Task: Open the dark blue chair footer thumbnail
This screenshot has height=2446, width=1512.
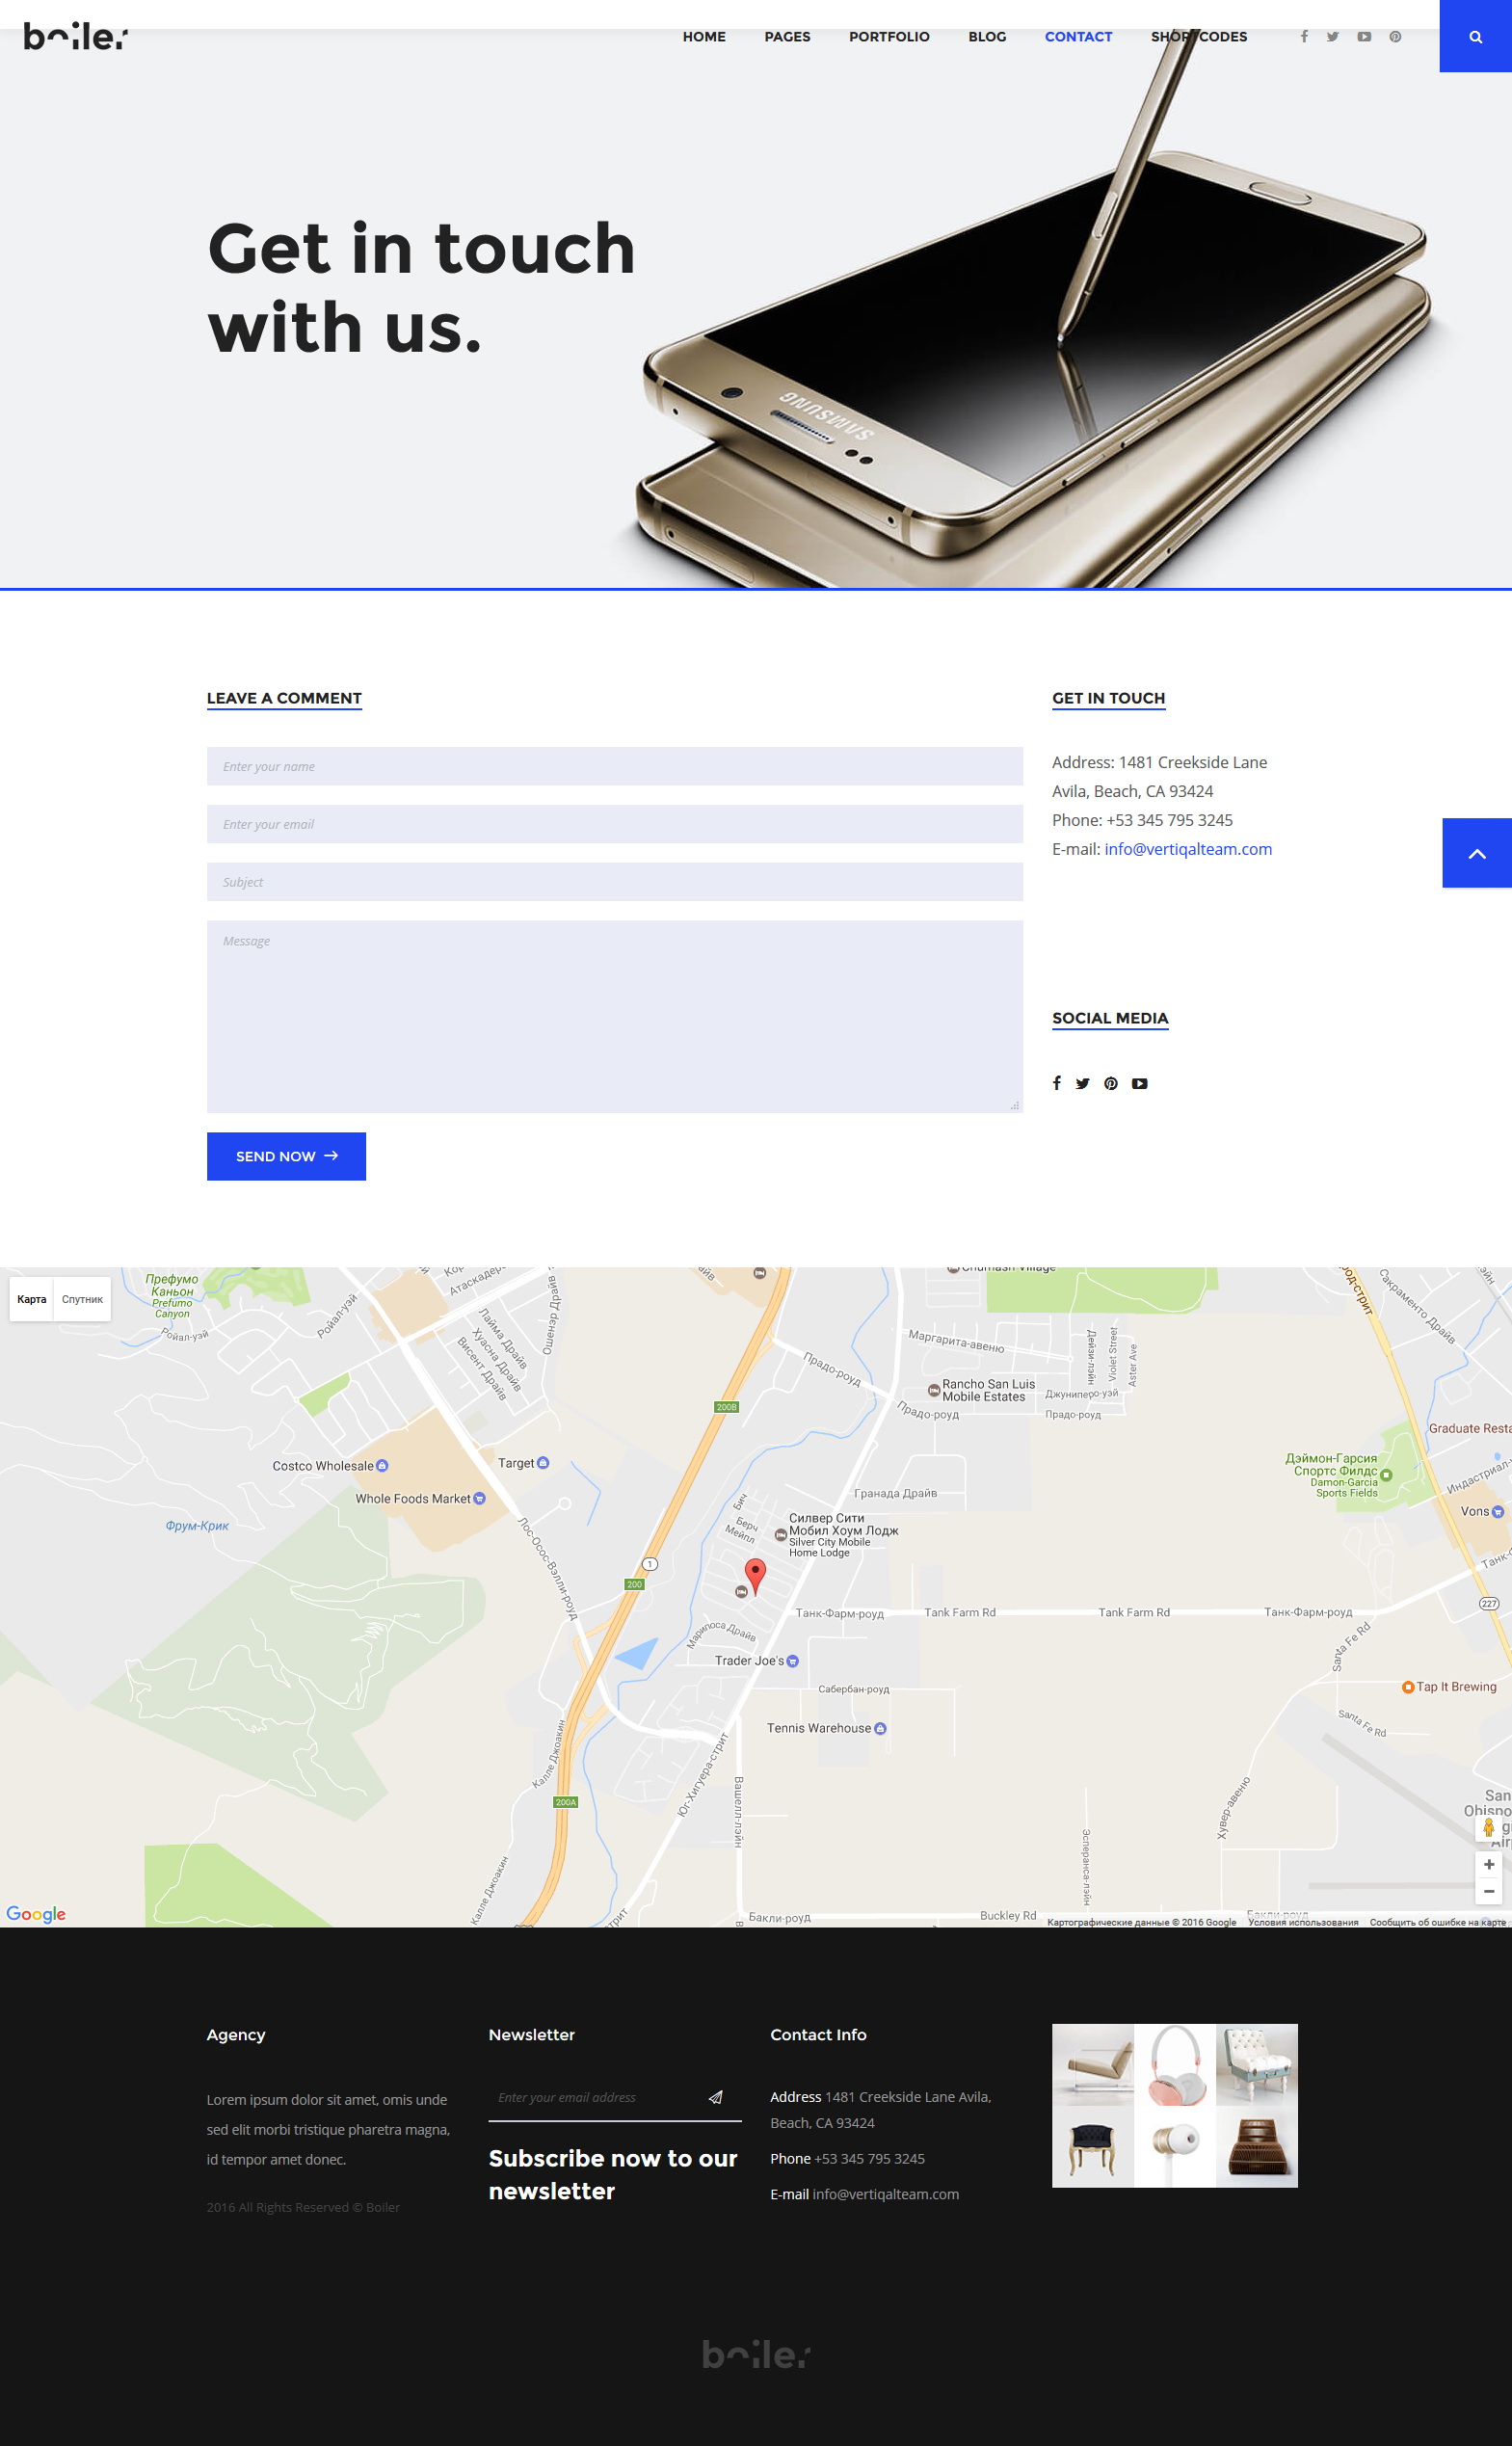Action: [1093, 2147]
